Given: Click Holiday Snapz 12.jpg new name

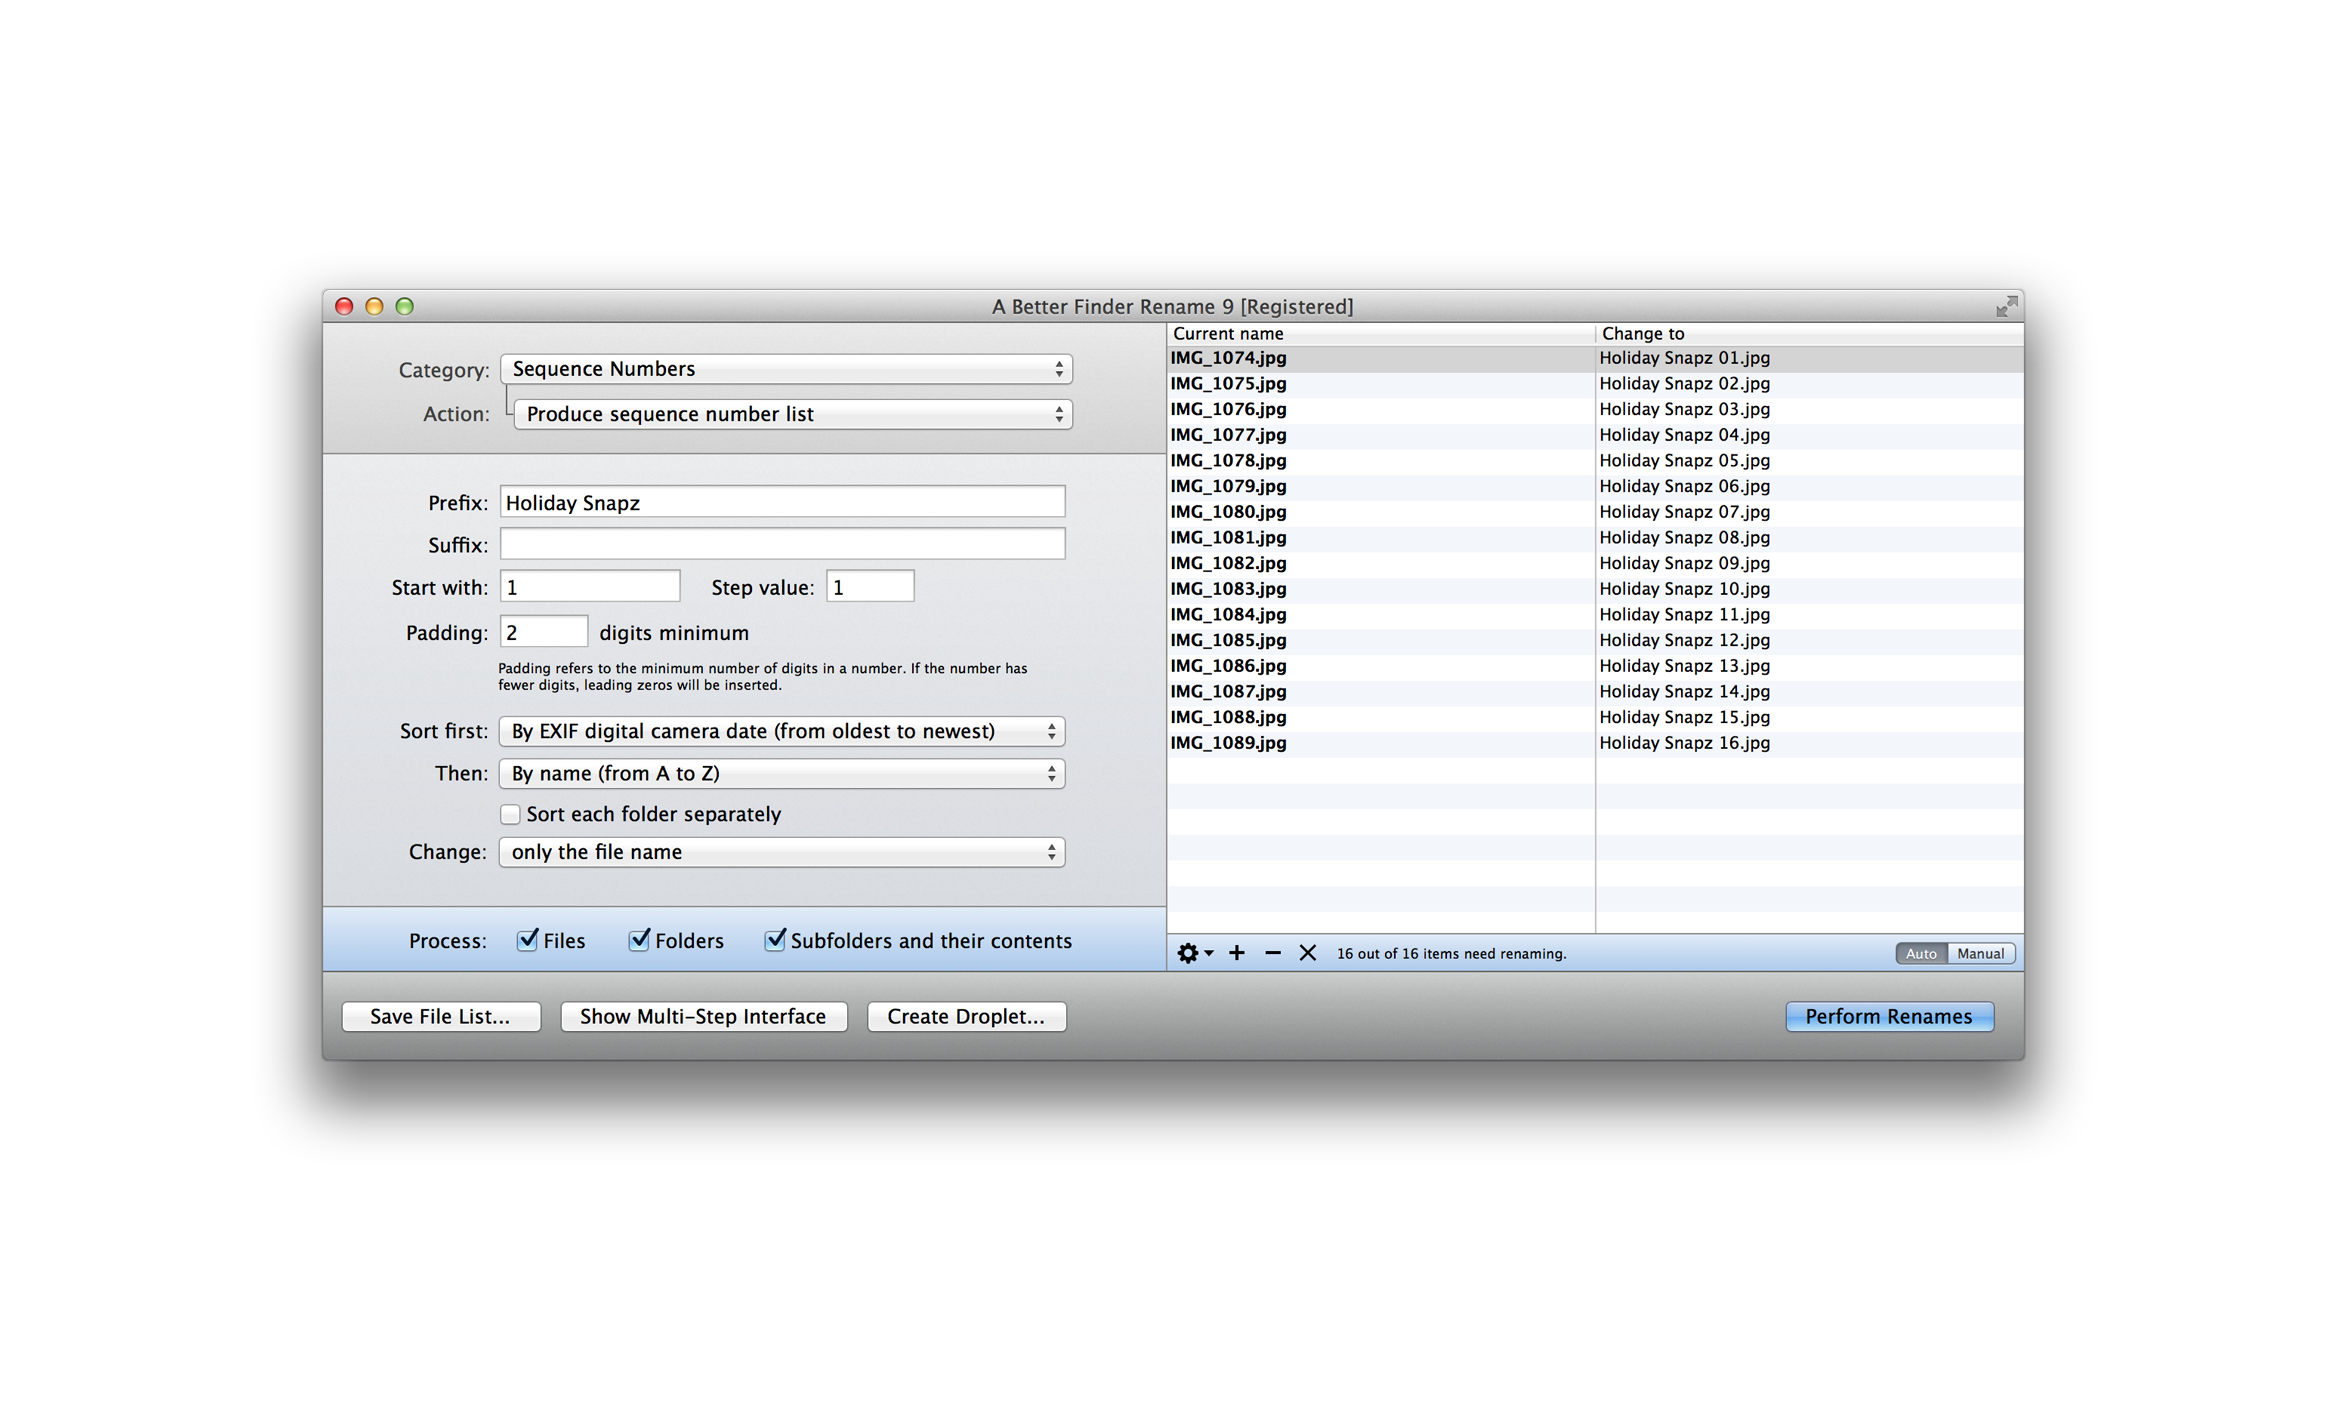Looking at the screenshot, I should pyautogui.click(x=1684, y=640).
